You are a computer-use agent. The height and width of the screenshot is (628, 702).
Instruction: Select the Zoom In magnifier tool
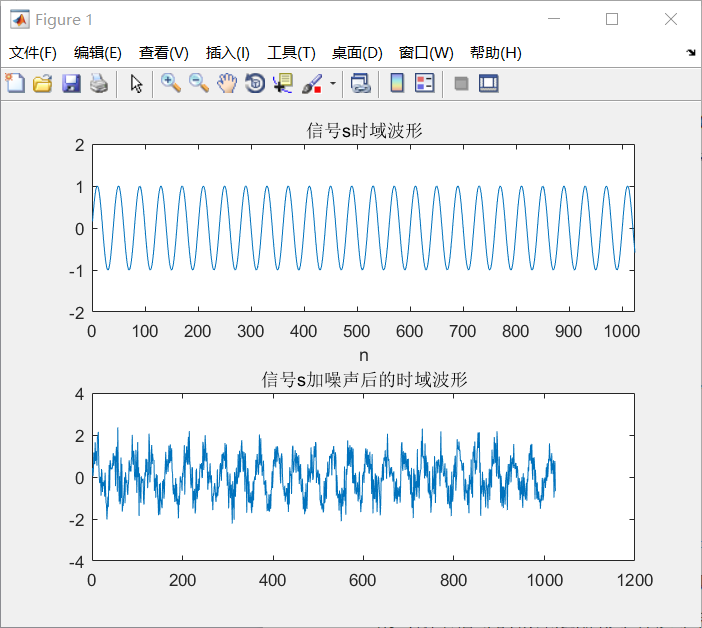point(171,84)
